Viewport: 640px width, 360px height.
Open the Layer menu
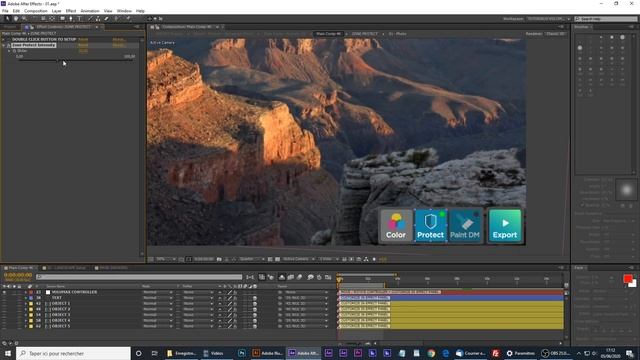56,11
